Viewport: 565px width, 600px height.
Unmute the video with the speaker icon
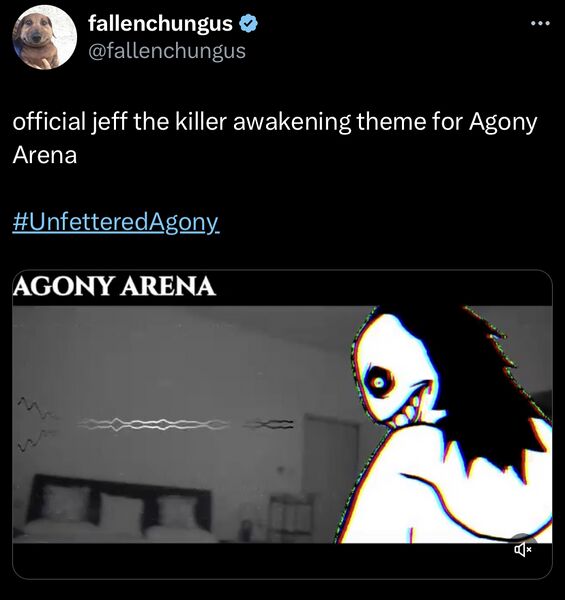coord(523,550)
